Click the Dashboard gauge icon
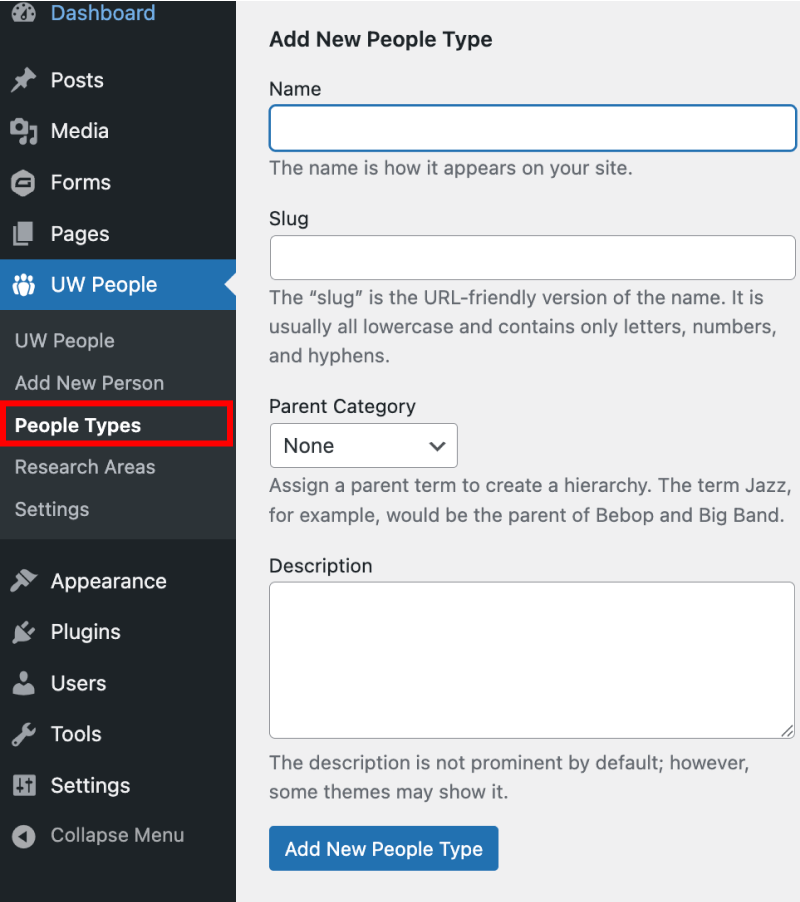The width and height of the screenshot is (800, 902). [23, 13]
